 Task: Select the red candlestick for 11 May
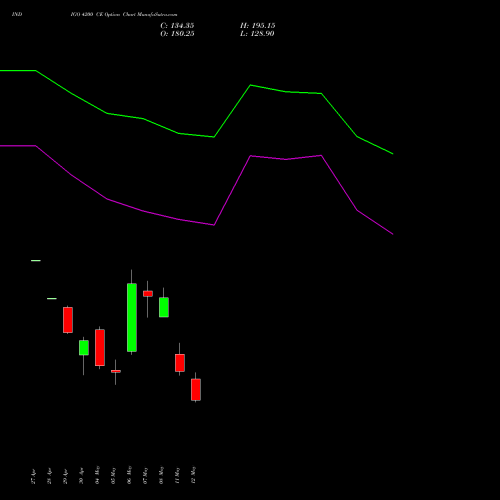tap(180, 363)
